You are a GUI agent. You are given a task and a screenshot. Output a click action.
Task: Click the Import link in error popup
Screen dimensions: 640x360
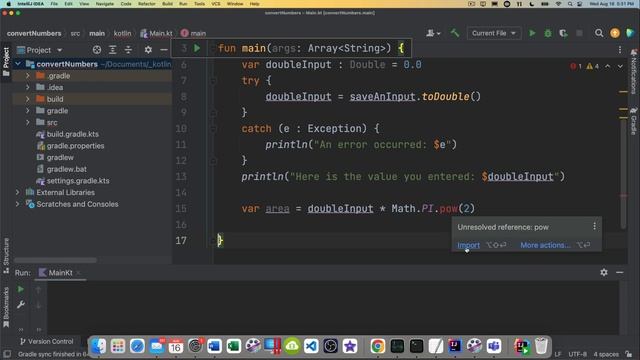click(x=468, y=245)
